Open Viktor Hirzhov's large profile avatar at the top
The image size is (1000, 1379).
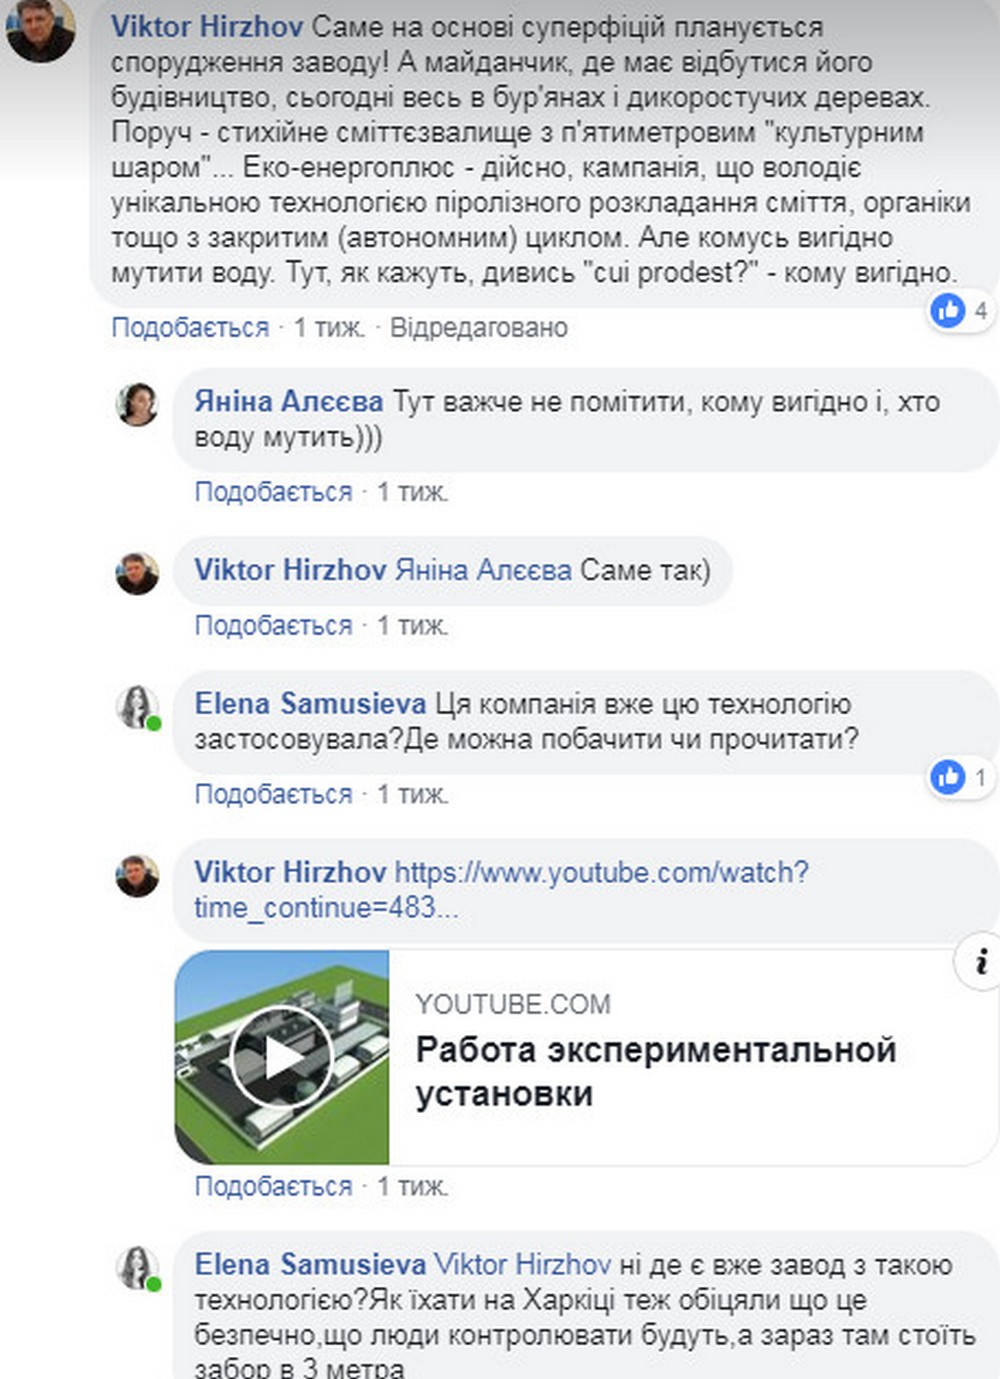(x=41, y=30)
